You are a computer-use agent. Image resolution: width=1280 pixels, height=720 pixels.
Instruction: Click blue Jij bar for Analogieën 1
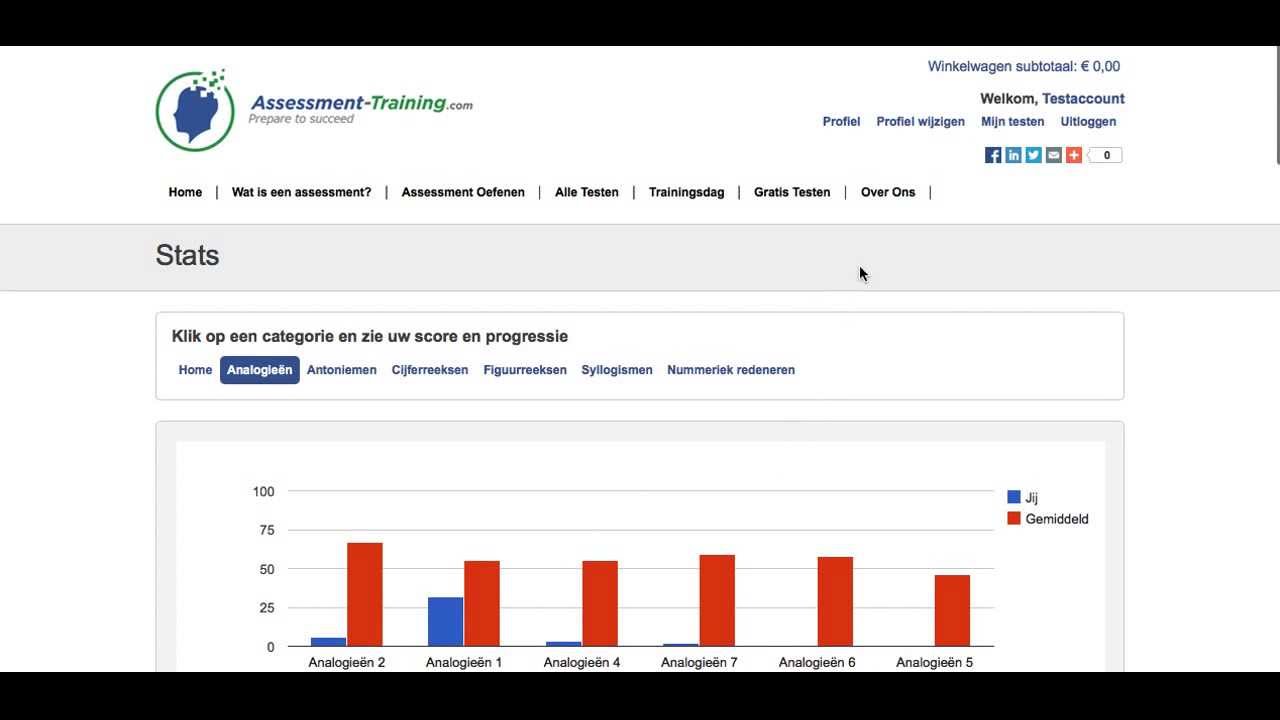(x=446, y=622)
